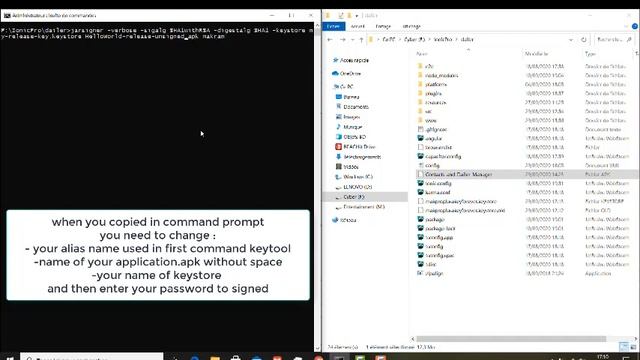The image size is (640, 360).
Task: Open Vidéos in navigation pane
Action: tap(347, 167)
